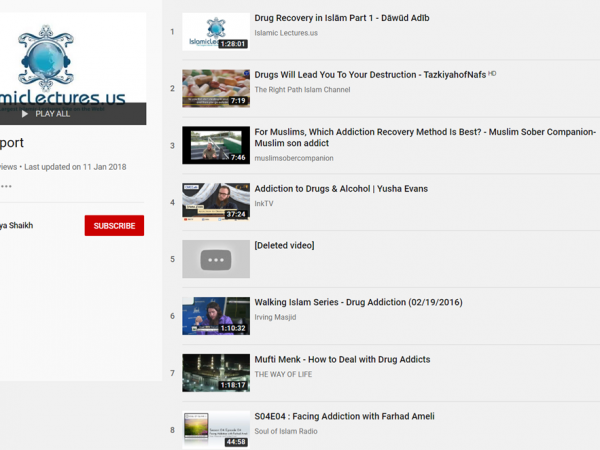Click the 7:46 duration badge on Muslim Sober Companion video
600x450 pixels.
click(x=238, y=157)
